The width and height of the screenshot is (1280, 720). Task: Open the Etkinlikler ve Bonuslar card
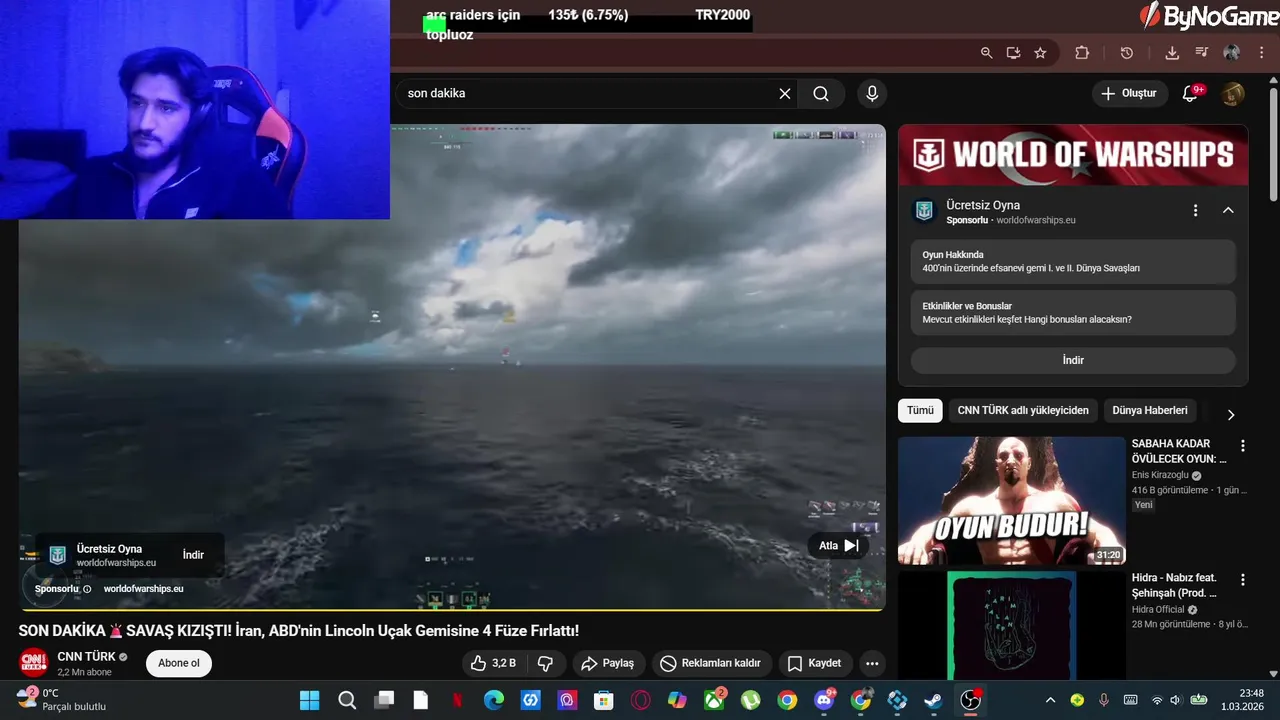coord(1073,313)
